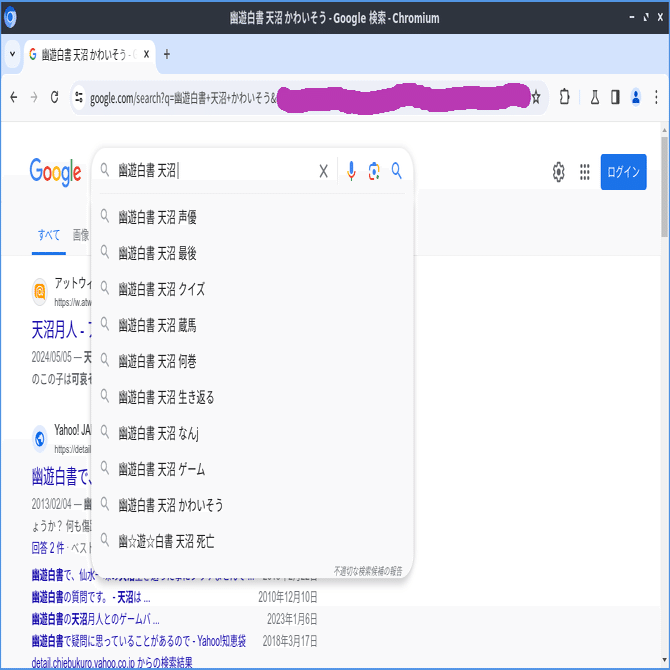The height and width of the screenshot is (670, 670).
Task: Click 不適切な検索候補の報告 link
Action: click(368, 571)
